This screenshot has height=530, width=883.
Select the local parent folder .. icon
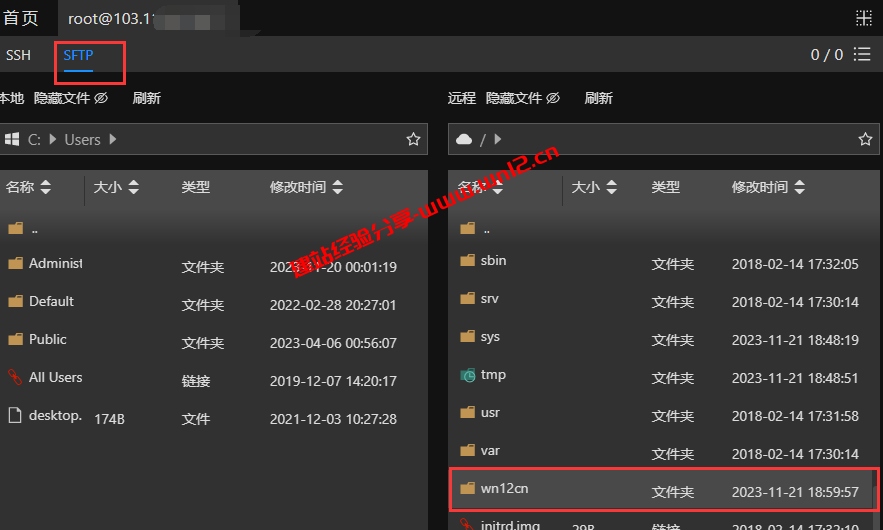[x=16, y=228]
